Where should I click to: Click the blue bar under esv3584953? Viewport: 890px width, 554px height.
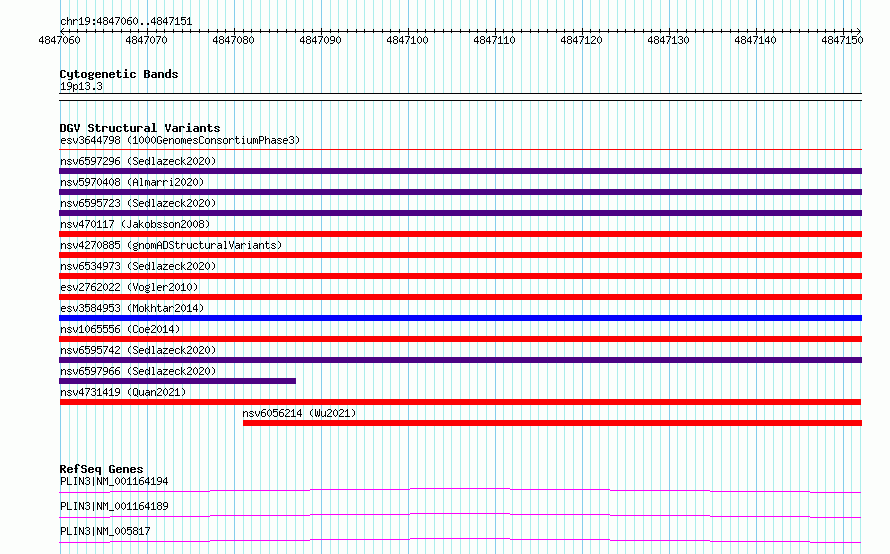click(460, 318)
